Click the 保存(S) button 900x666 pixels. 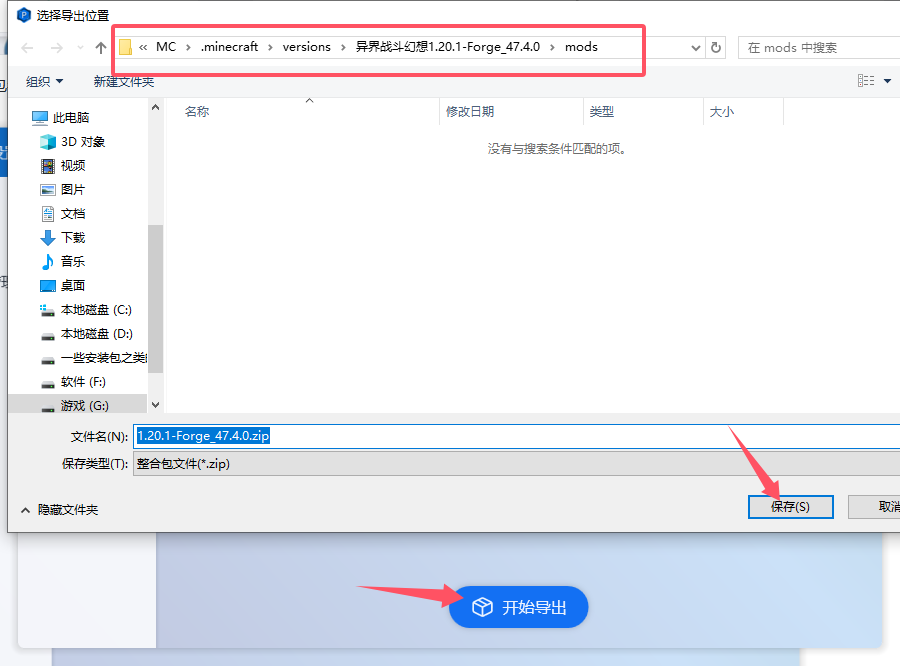point(790,507)
